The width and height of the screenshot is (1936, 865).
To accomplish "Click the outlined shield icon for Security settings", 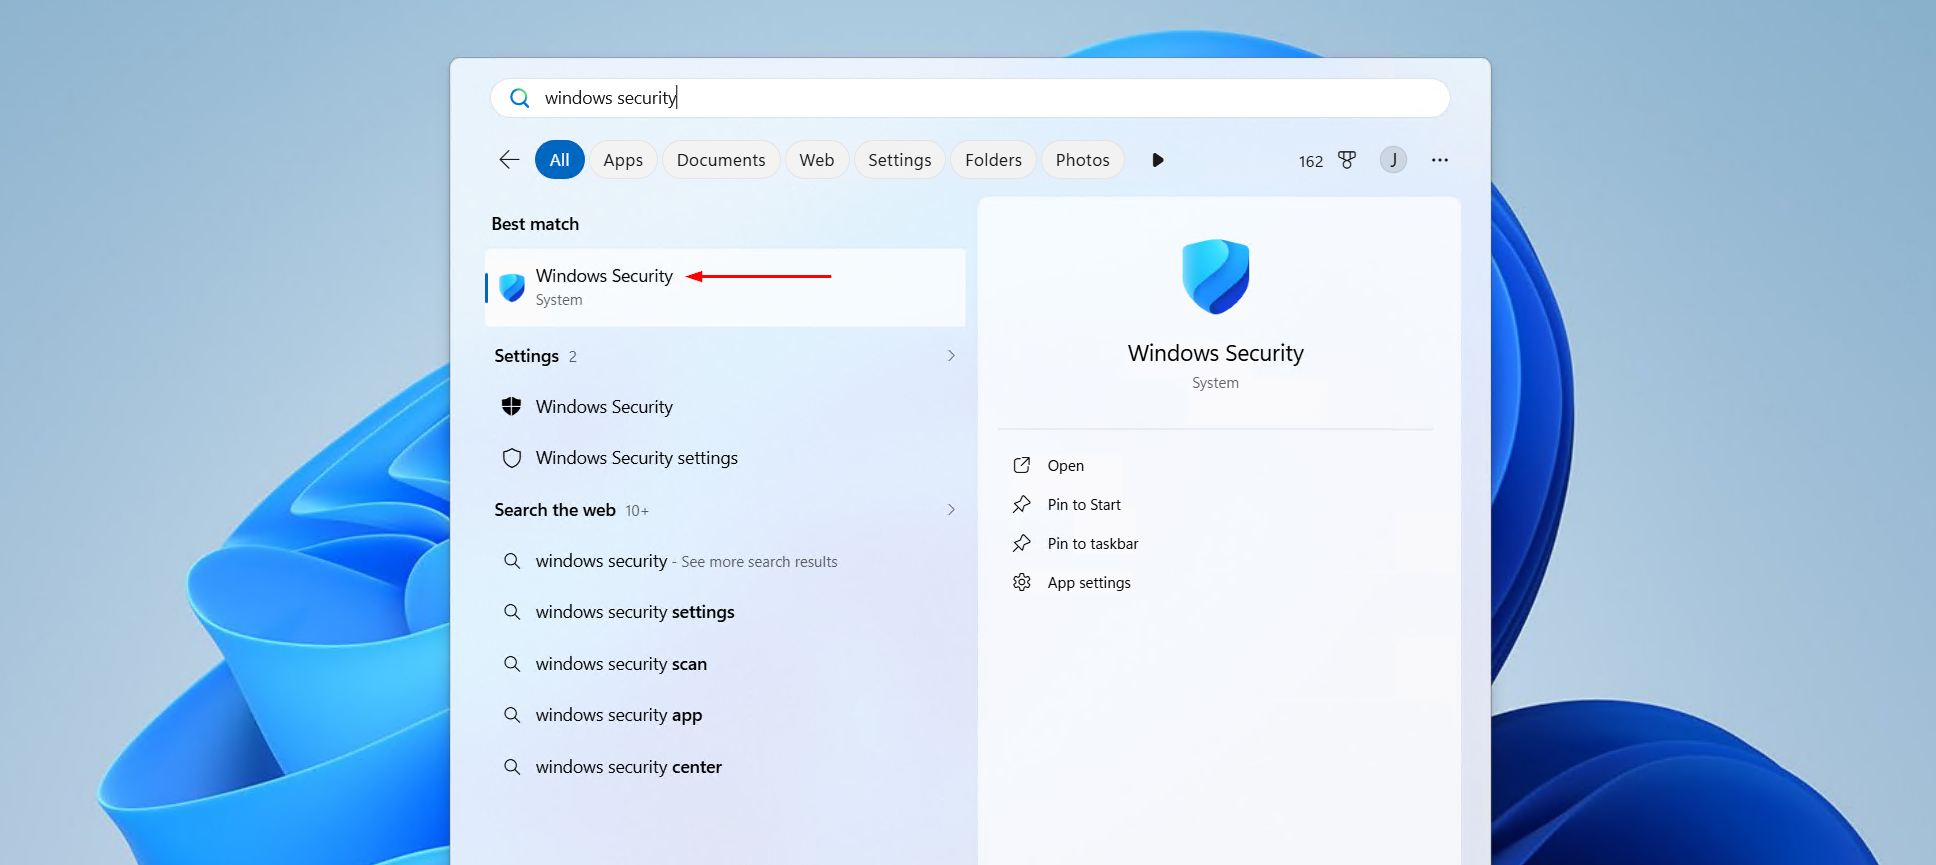I will (x=511, y=458).
